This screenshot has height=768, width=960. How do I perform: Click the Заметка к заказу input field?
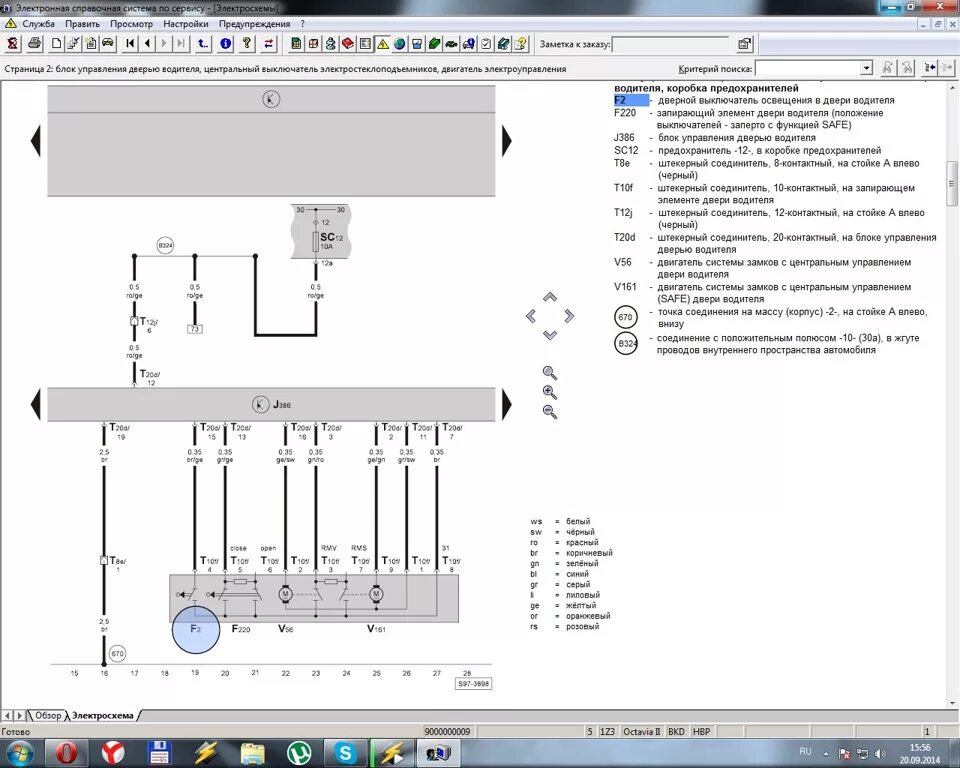[670, 44]
